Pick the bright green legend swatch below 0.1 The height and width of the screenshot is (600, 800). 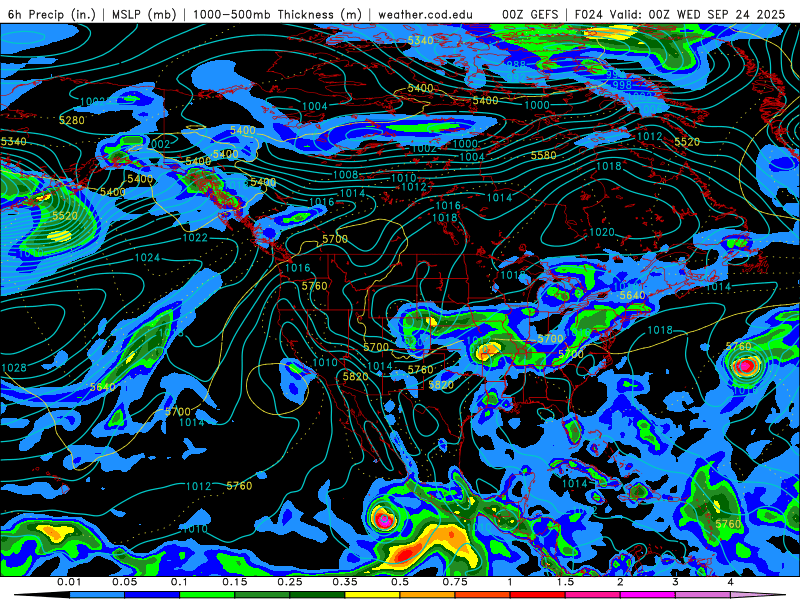[x=207, y=595]
